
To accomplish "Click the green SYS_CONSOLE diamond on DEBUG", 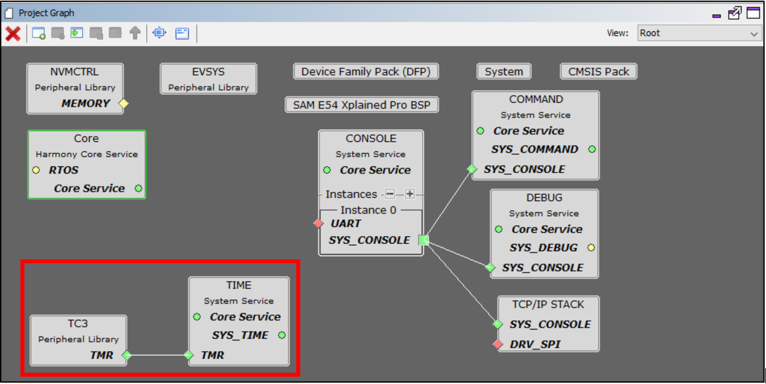I will click(x=490, y=267).
